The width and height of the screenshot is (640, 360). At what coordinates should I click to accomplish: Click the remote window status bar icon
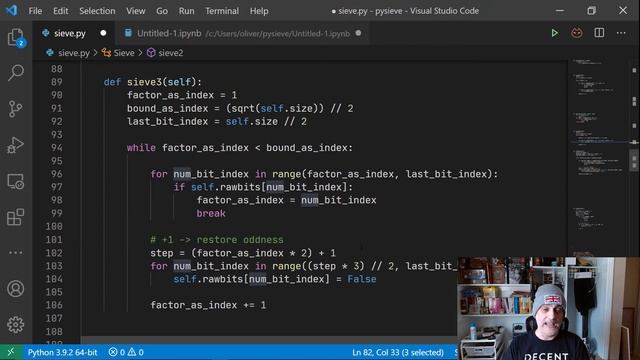click(11, 352)
